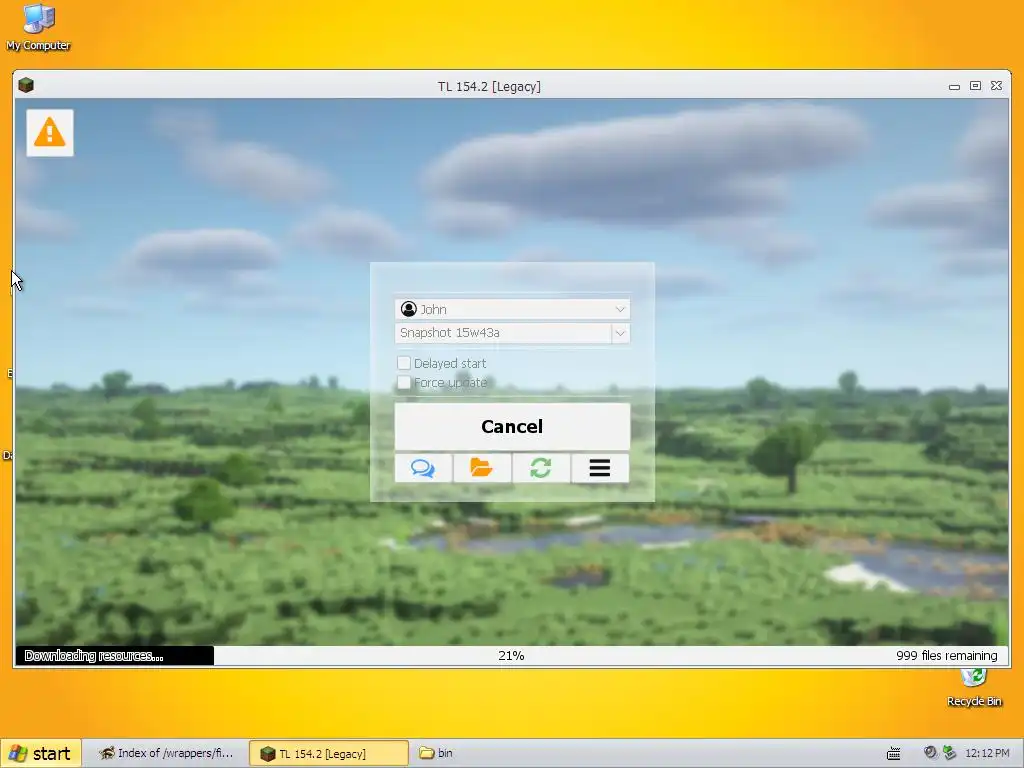Toggle the Delayed start checkbox

click(x=404, y=362)
